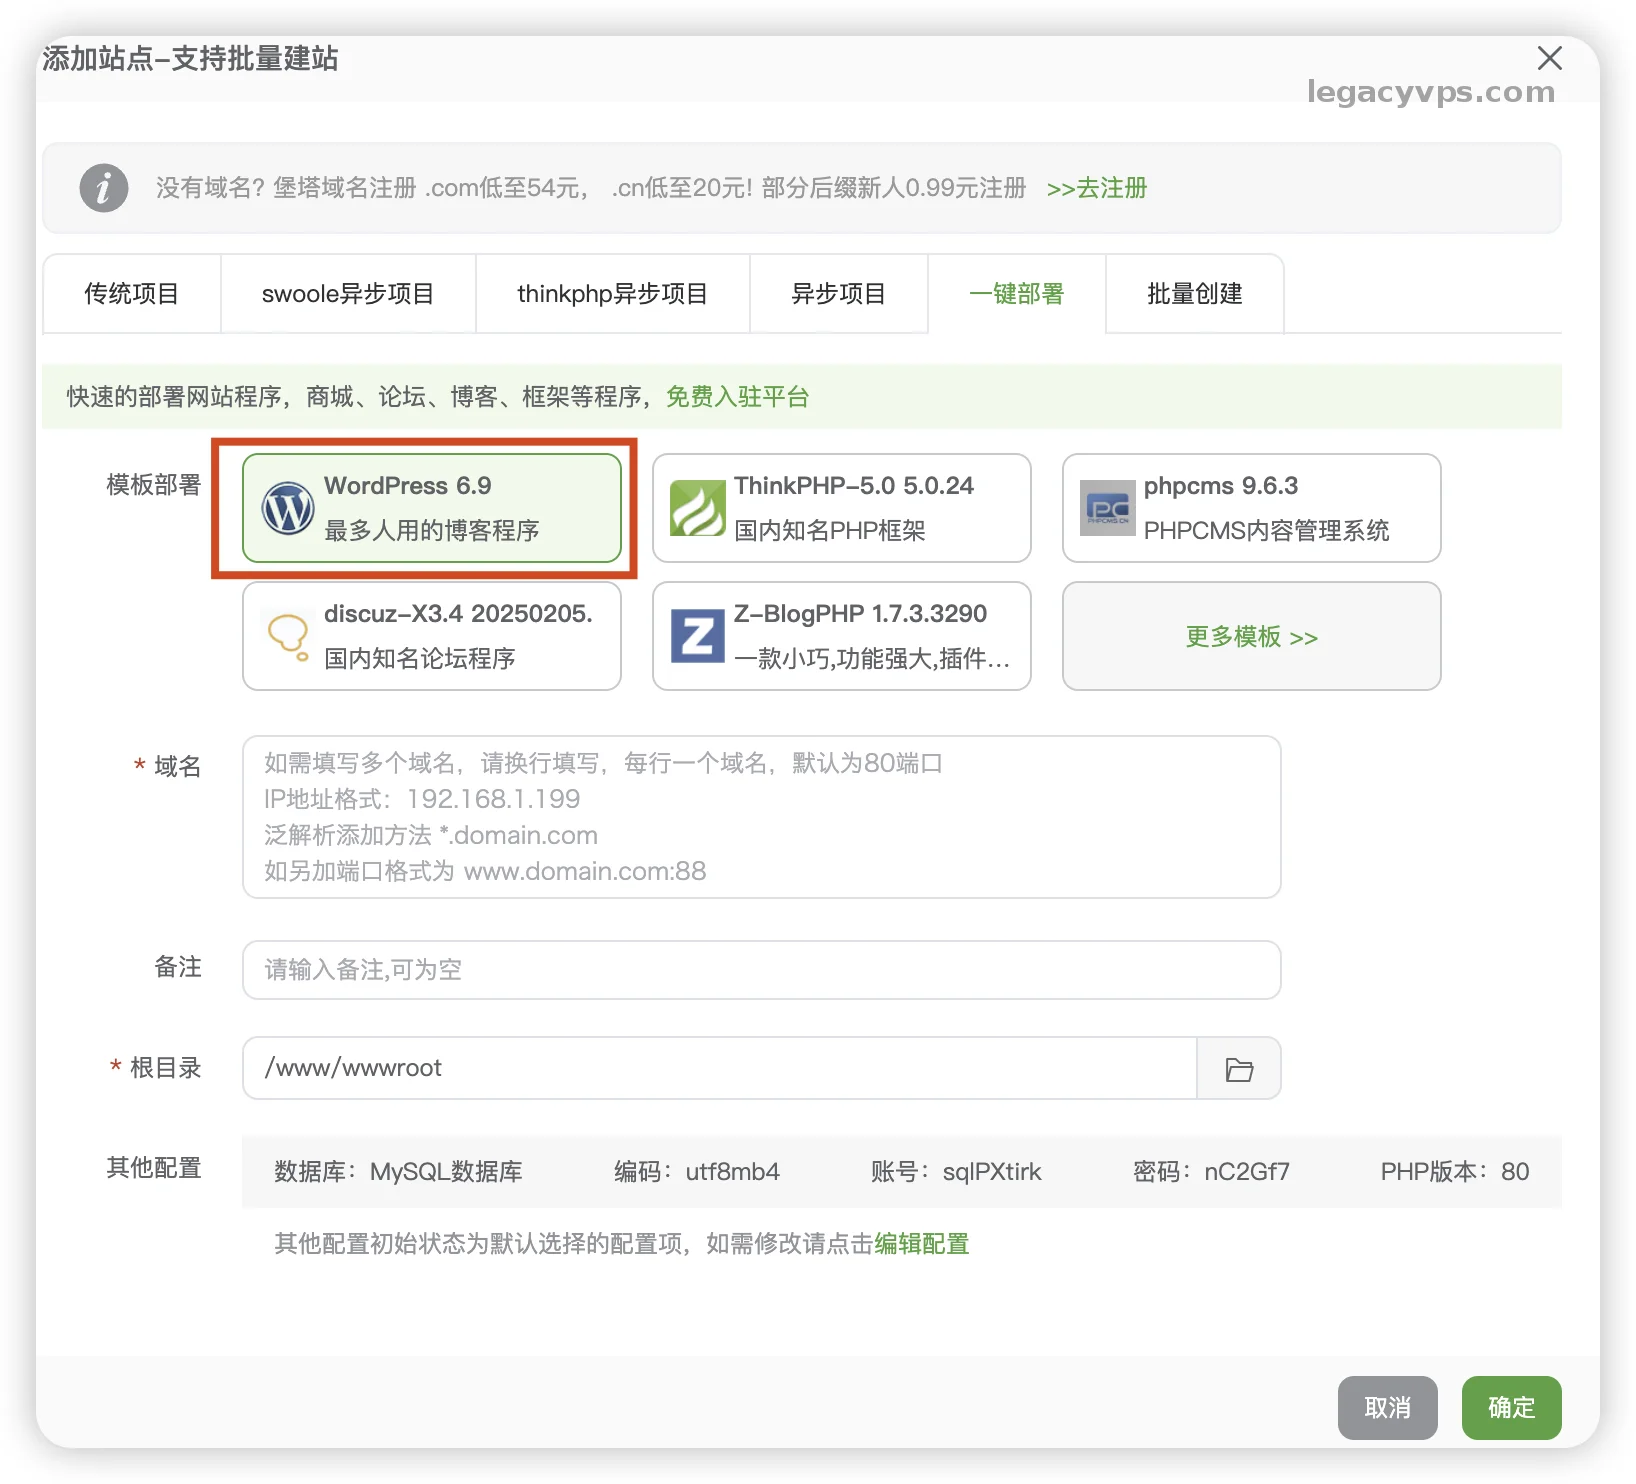Close the 添加站点 dialog

click(1549, 59)
